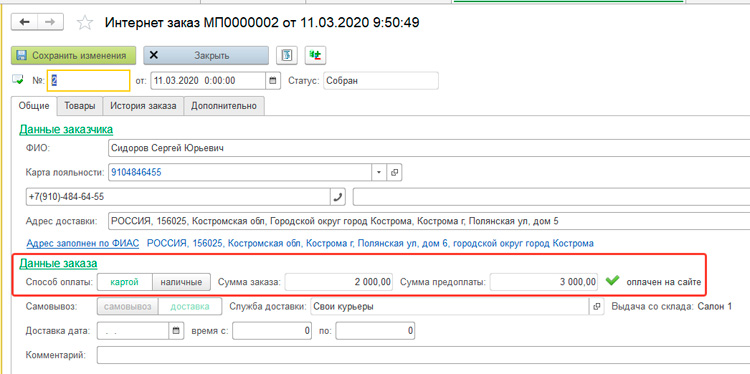Open the Общие tab

tap(34, 106)
